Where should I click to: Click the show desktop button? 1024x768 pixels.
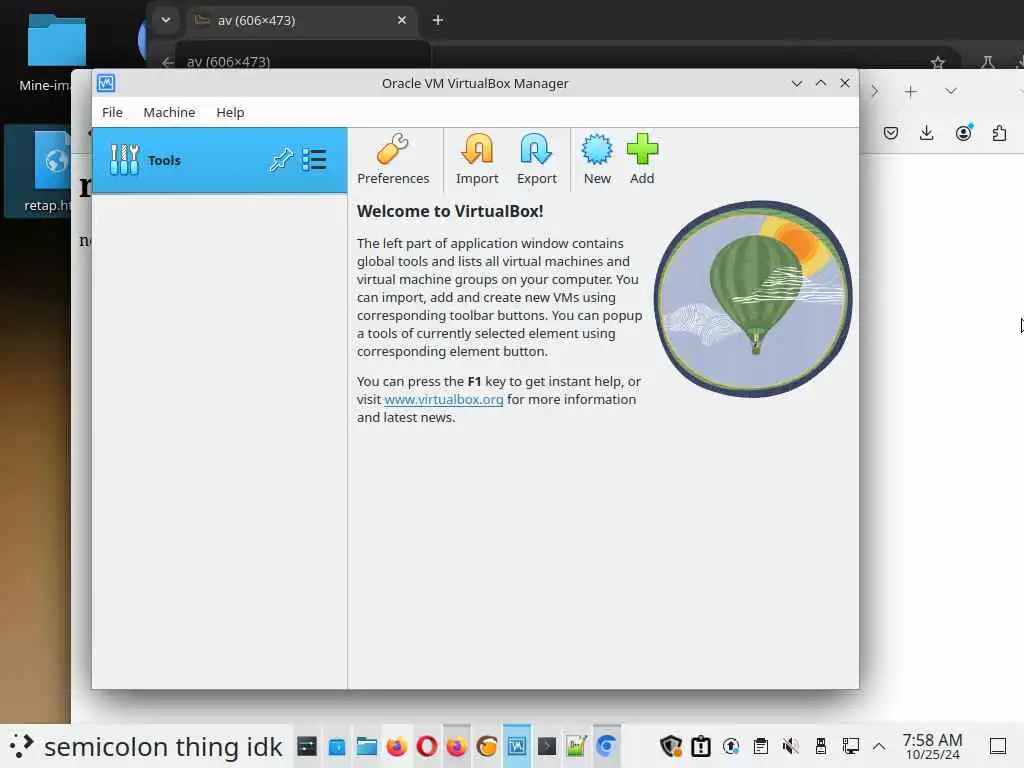point(998,746)
